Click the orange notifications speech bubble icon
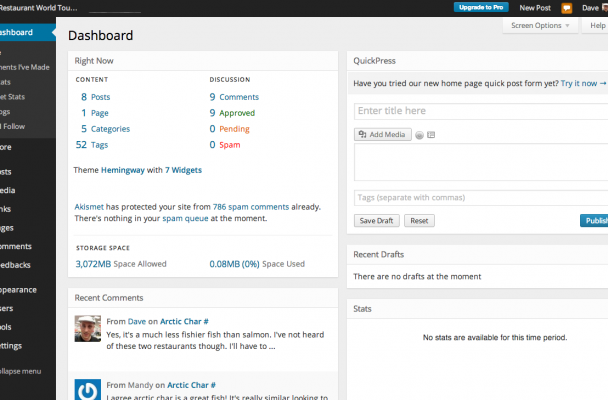Image resolution: width=608 pixels, height=400 pixels. coord(566,7)
